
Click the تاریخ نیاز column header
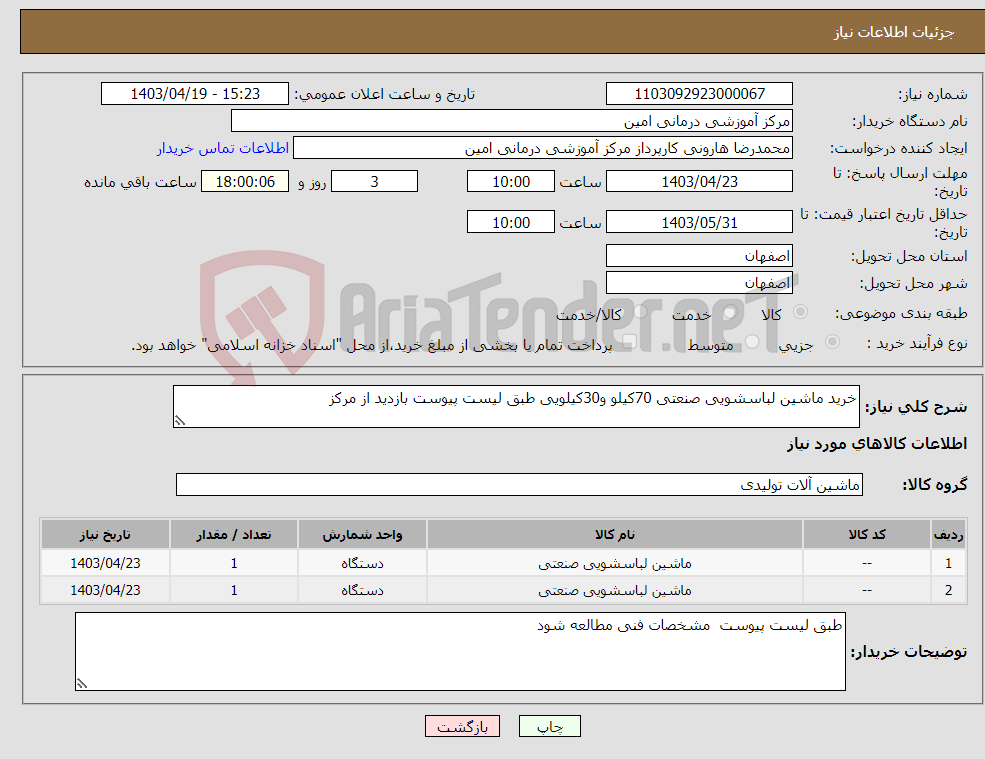pos(106,534)
